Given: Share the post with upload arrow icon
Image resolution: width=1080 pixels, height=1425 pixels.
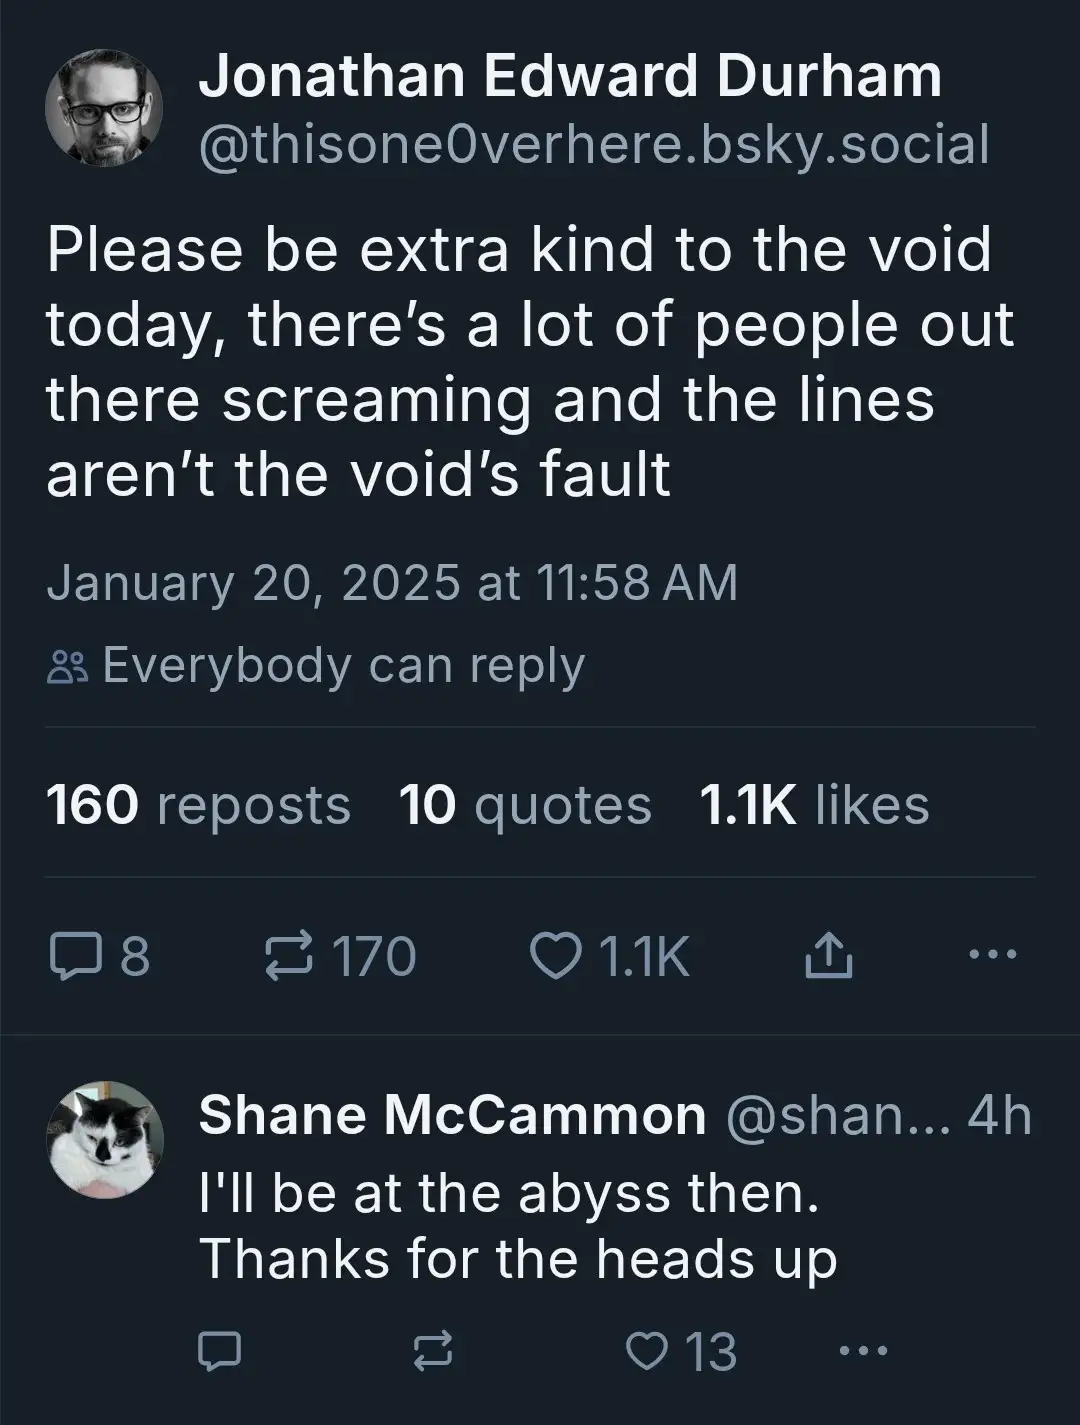Looking at the screenshot, I should click(x=828, y=956).
